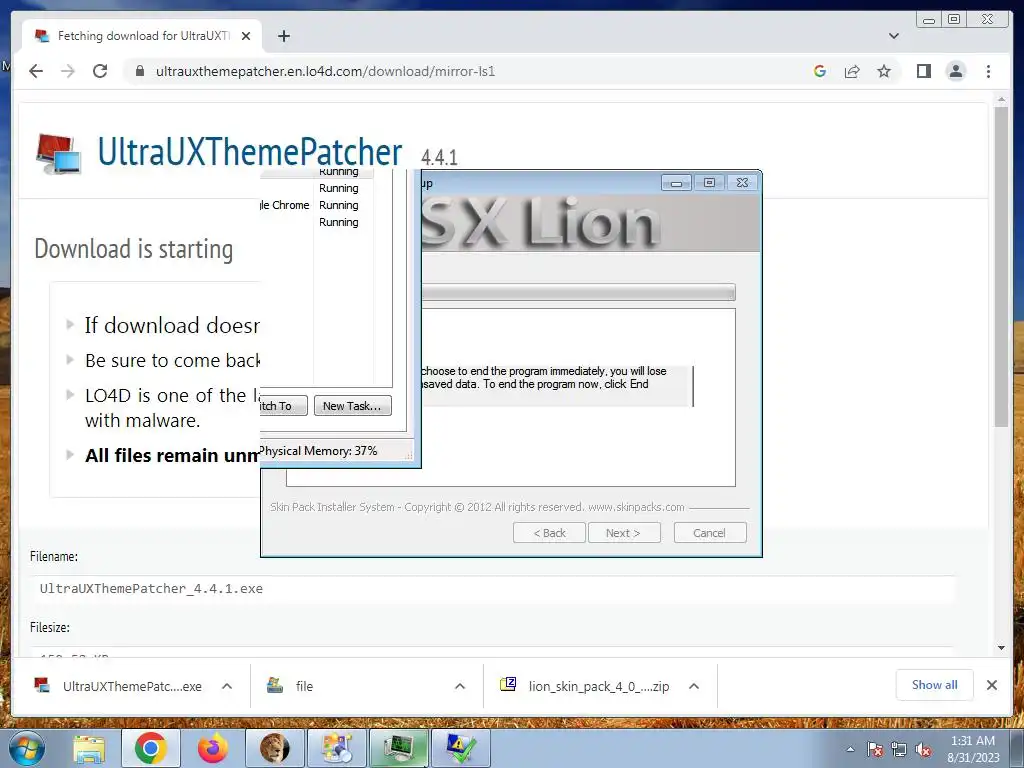Click the muted volume tray icon

pyautogui.click(x=923, y=749)
